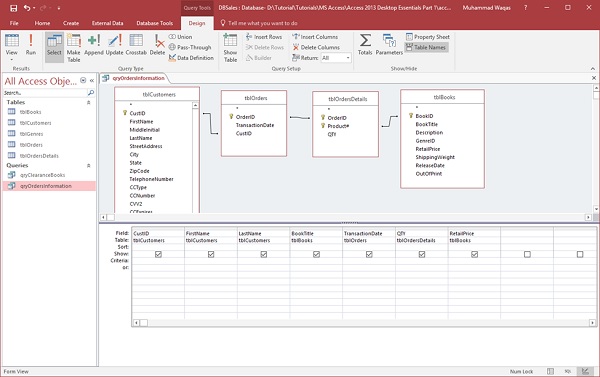Click the Delete Columns button
The image size is (600, 377).
click(x=316, y=47)
